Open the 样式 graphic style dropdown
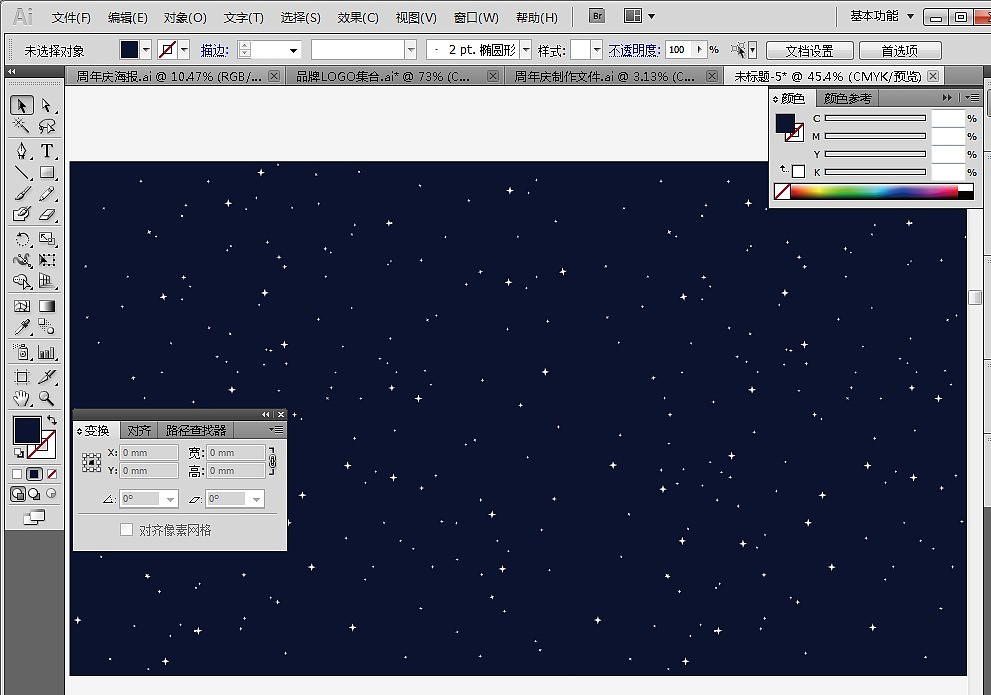This screenshot has height=695, width=991. coord(597,50)
